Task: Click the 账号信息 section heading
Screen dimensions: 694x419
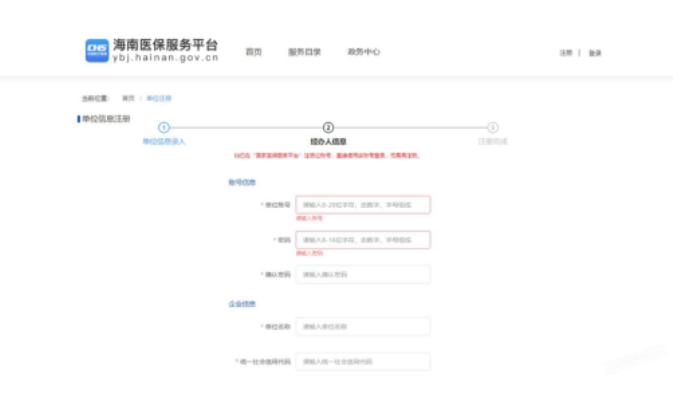Action: pos(242,182)
